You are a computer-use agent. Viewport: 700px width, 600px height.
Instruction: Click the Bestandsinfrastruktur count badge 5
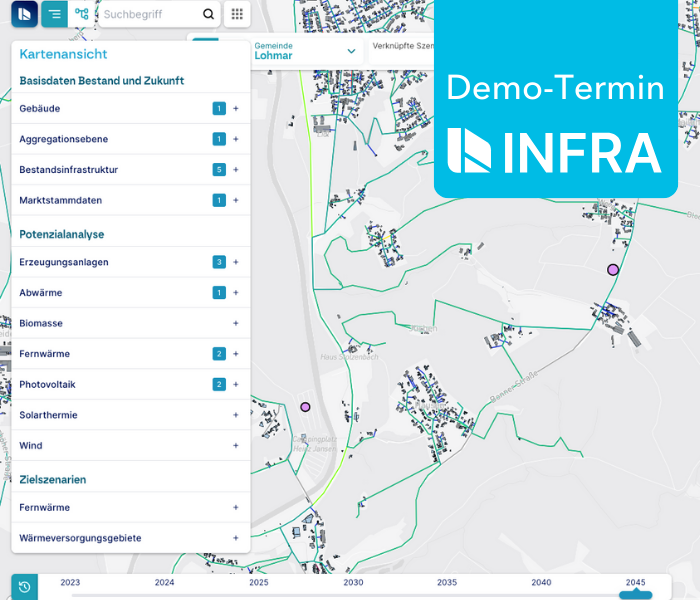219,170
